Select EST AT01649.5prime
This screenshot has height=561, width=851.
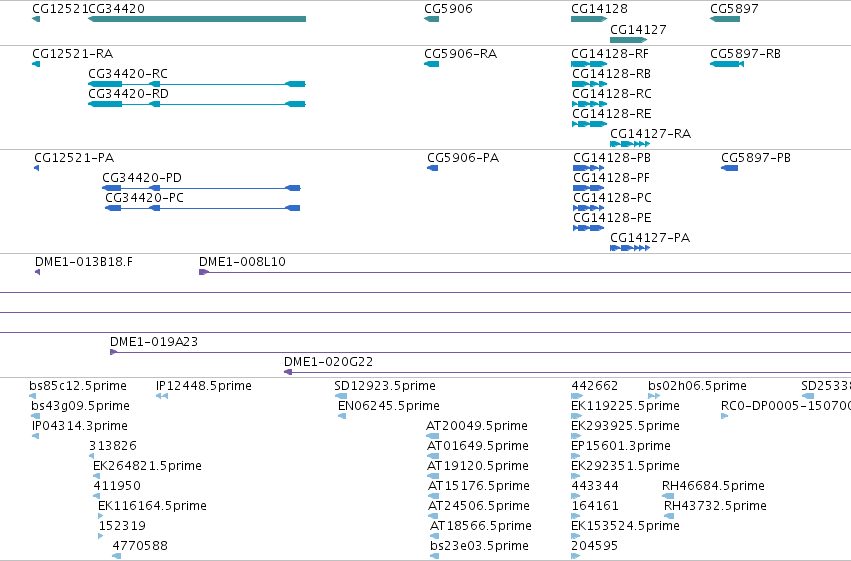[x=433, y=456]
